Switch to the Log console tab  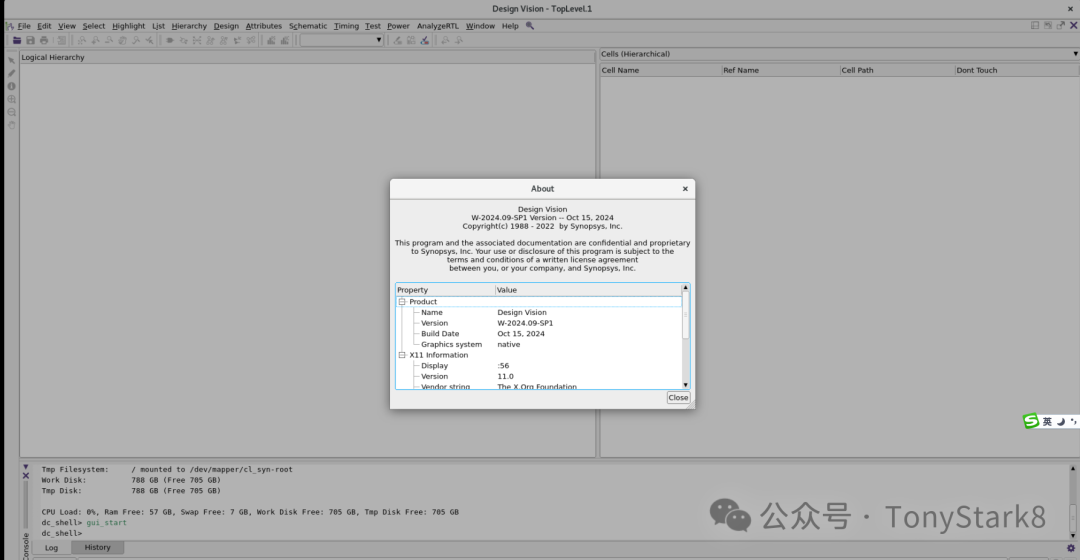point(52,548)
